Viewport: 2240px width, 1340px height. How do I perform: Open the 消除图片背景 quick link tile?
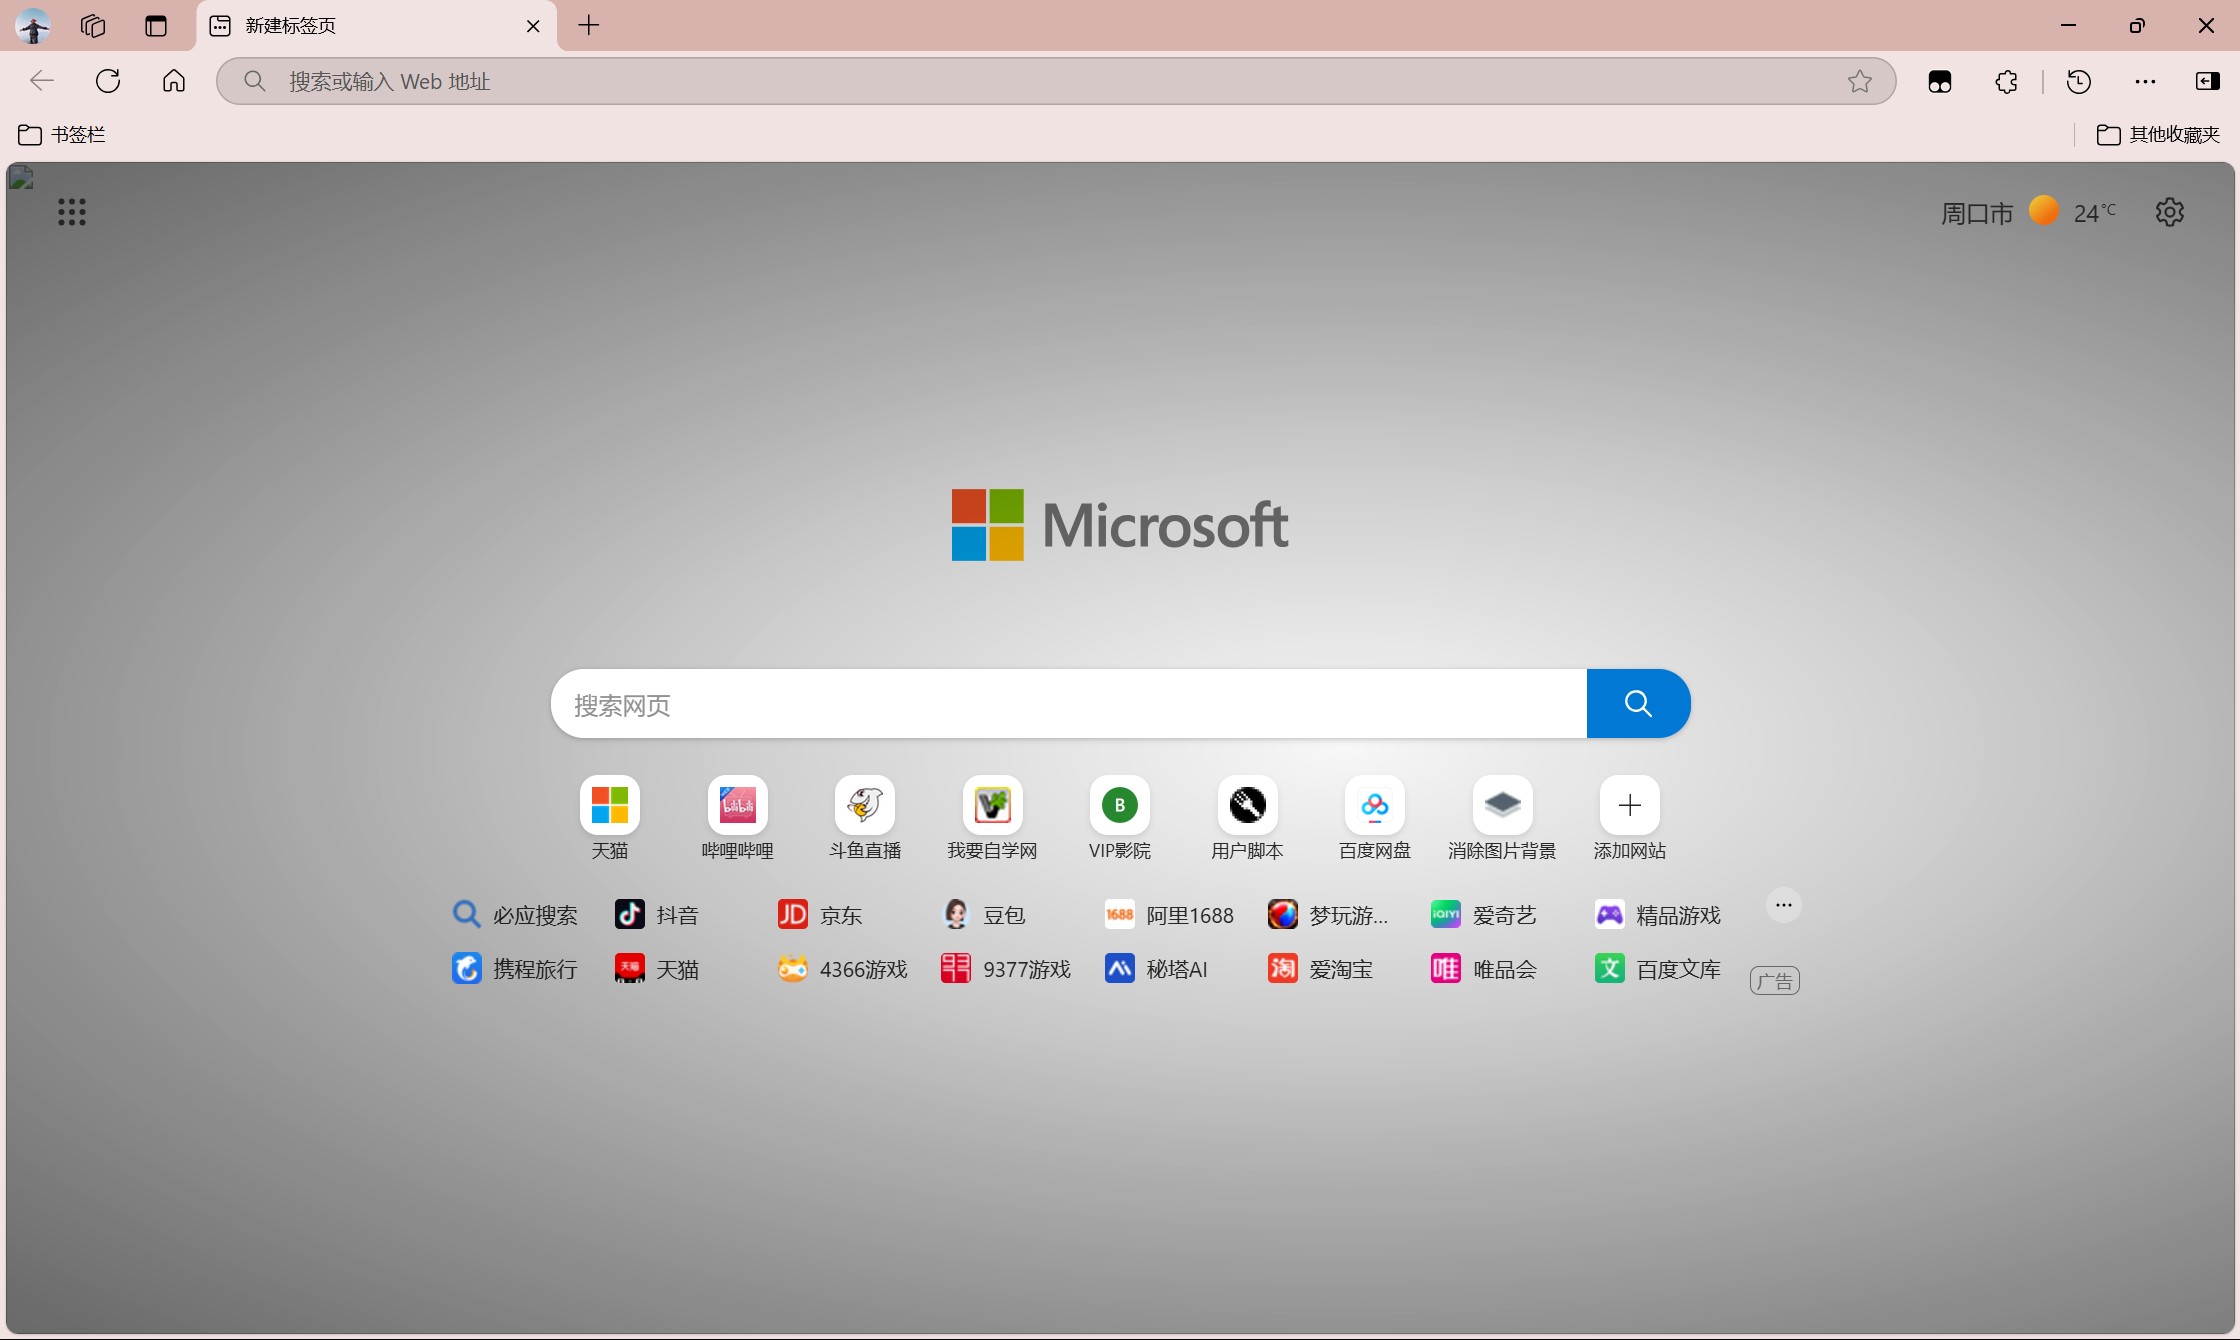pyautogui.click(x=1502, y=819)
